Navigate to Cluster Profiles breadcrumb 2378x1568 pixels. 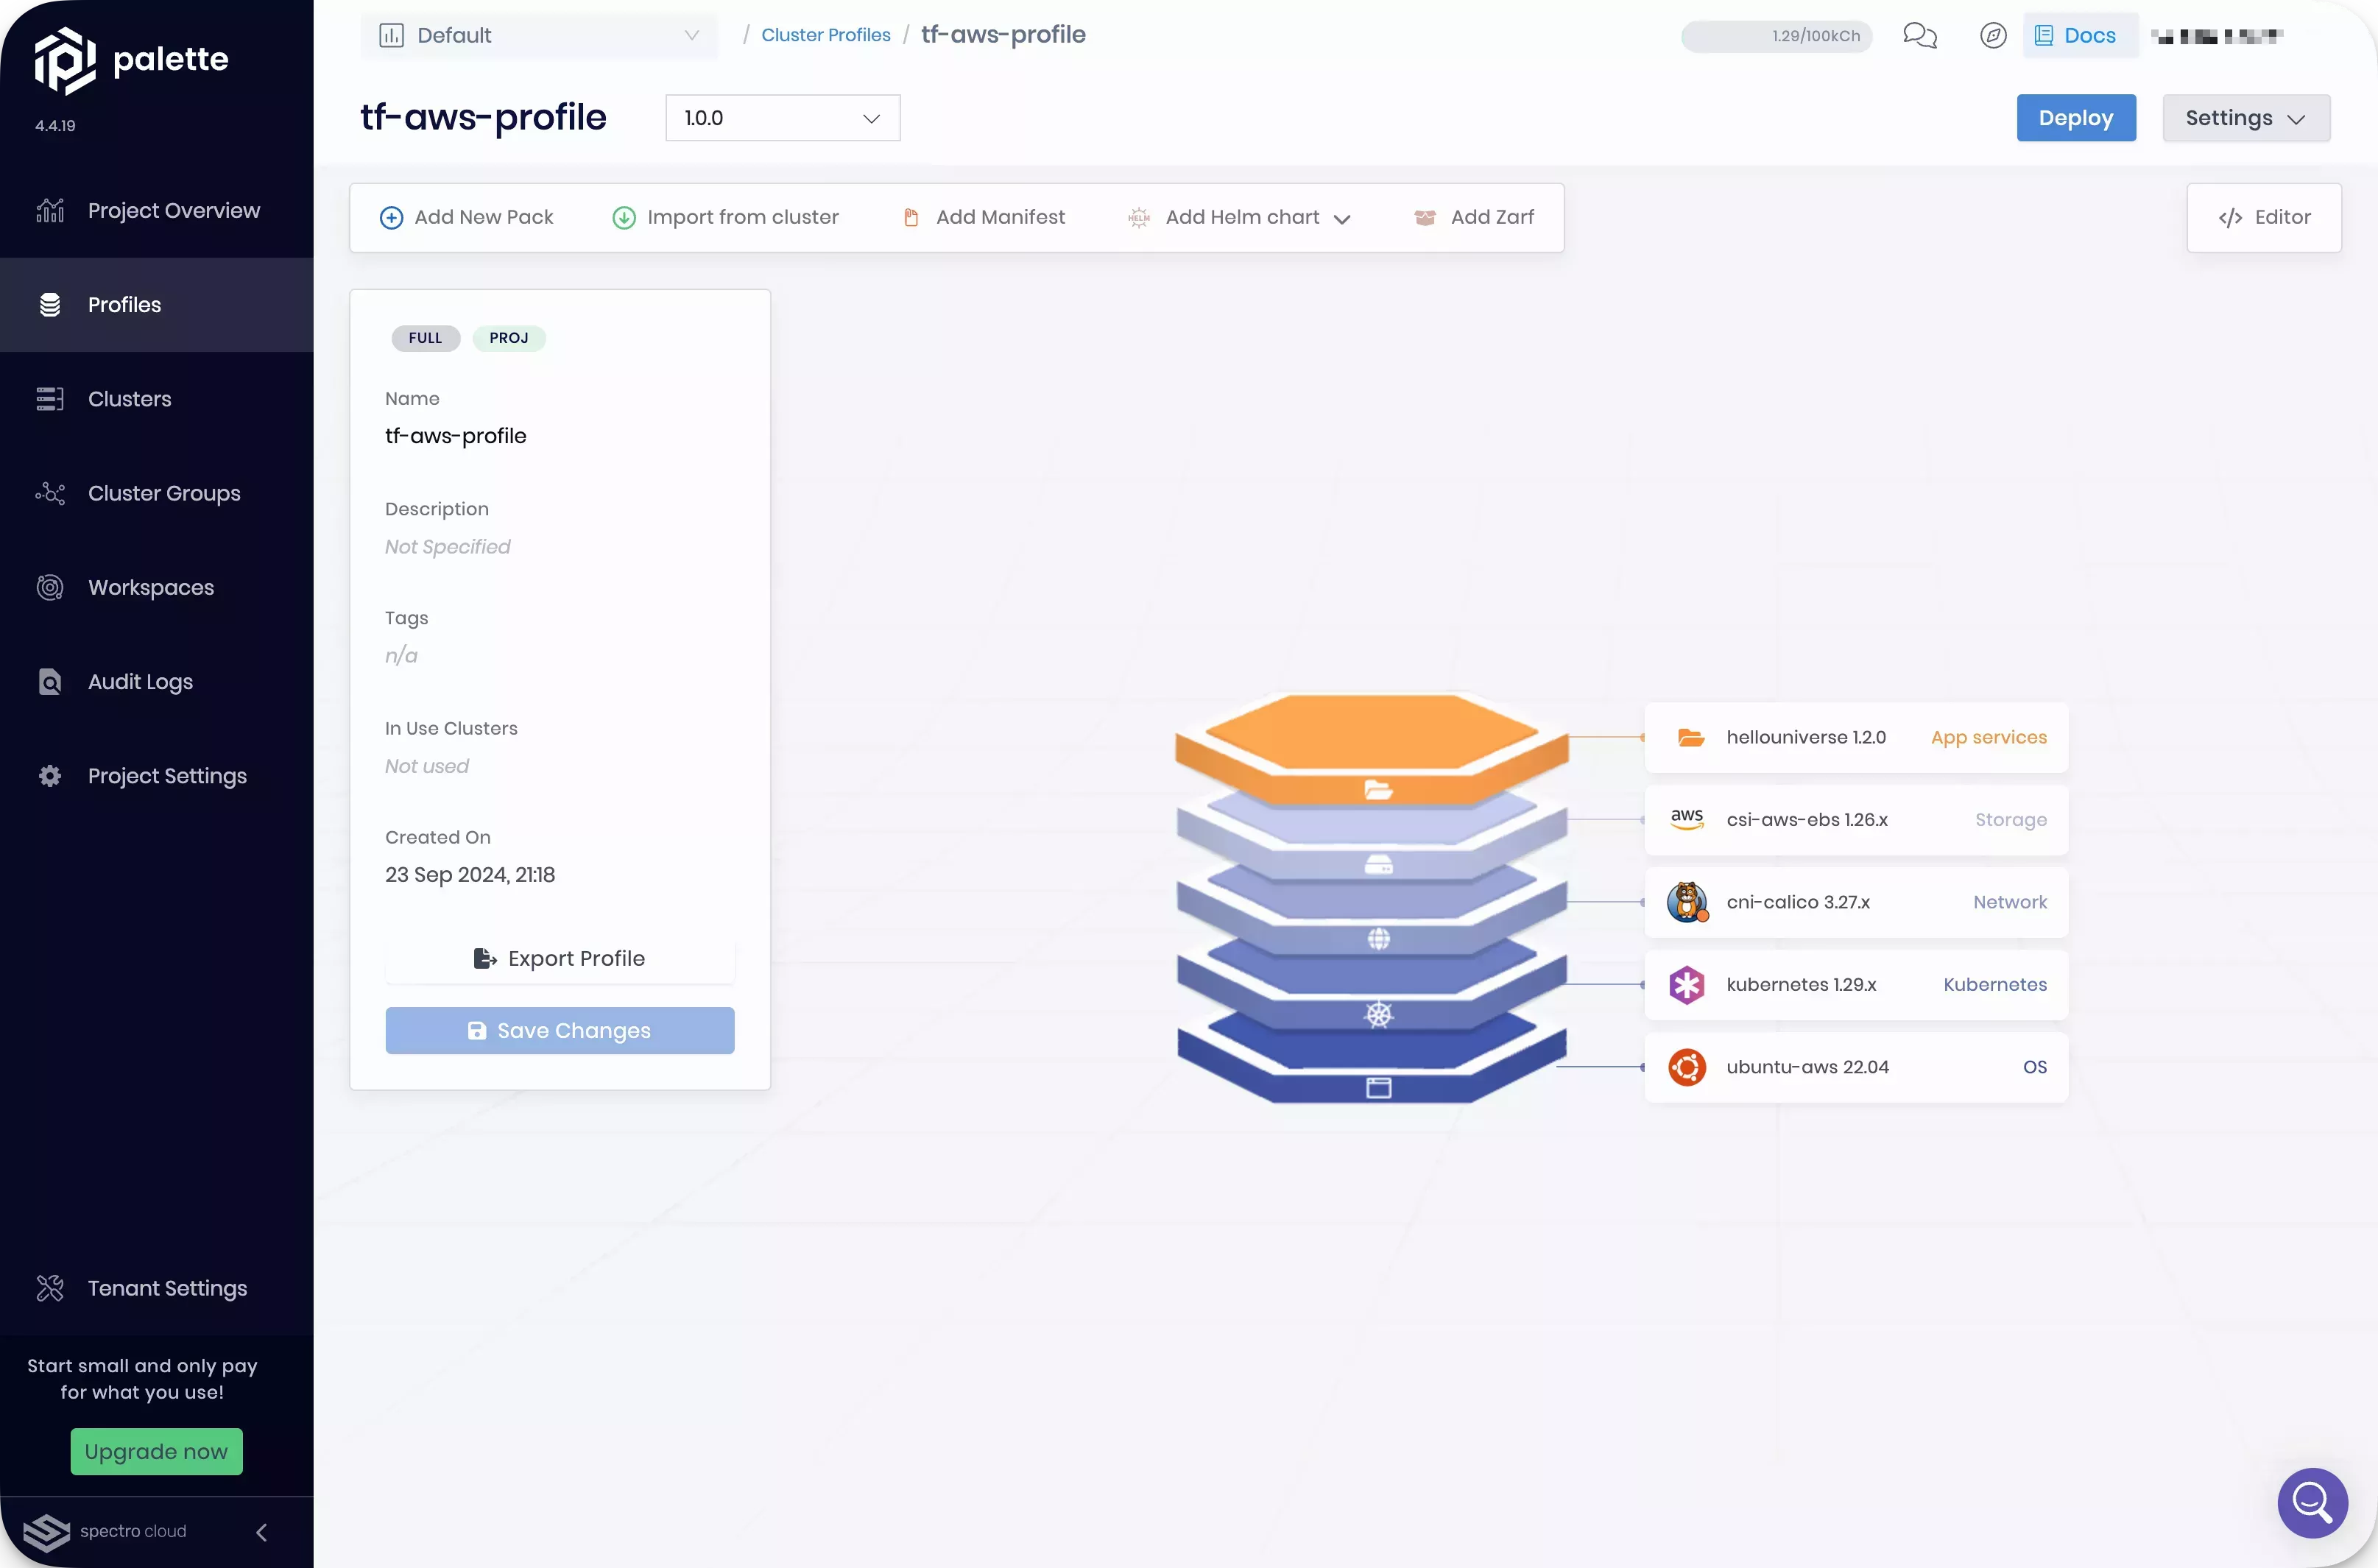pos(825,34)
